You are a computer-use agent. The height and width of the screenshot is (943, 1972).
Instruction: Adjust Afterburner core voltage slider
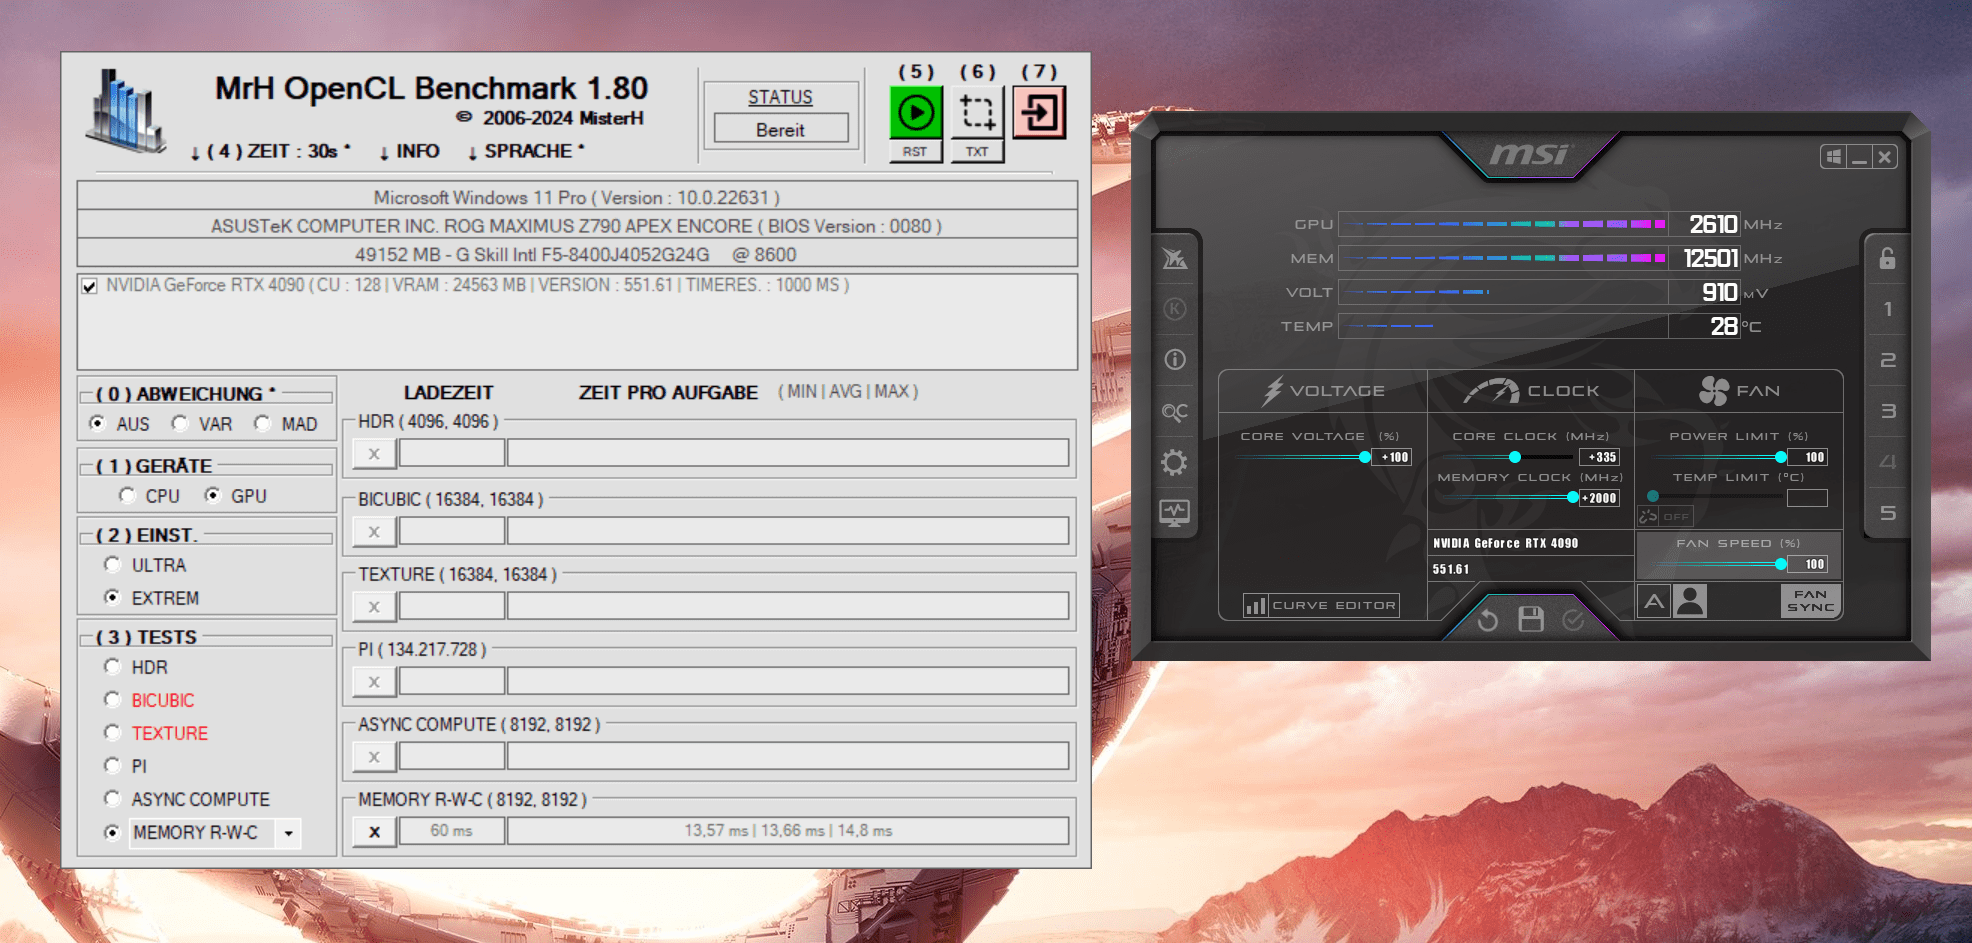coord(1365,457)
